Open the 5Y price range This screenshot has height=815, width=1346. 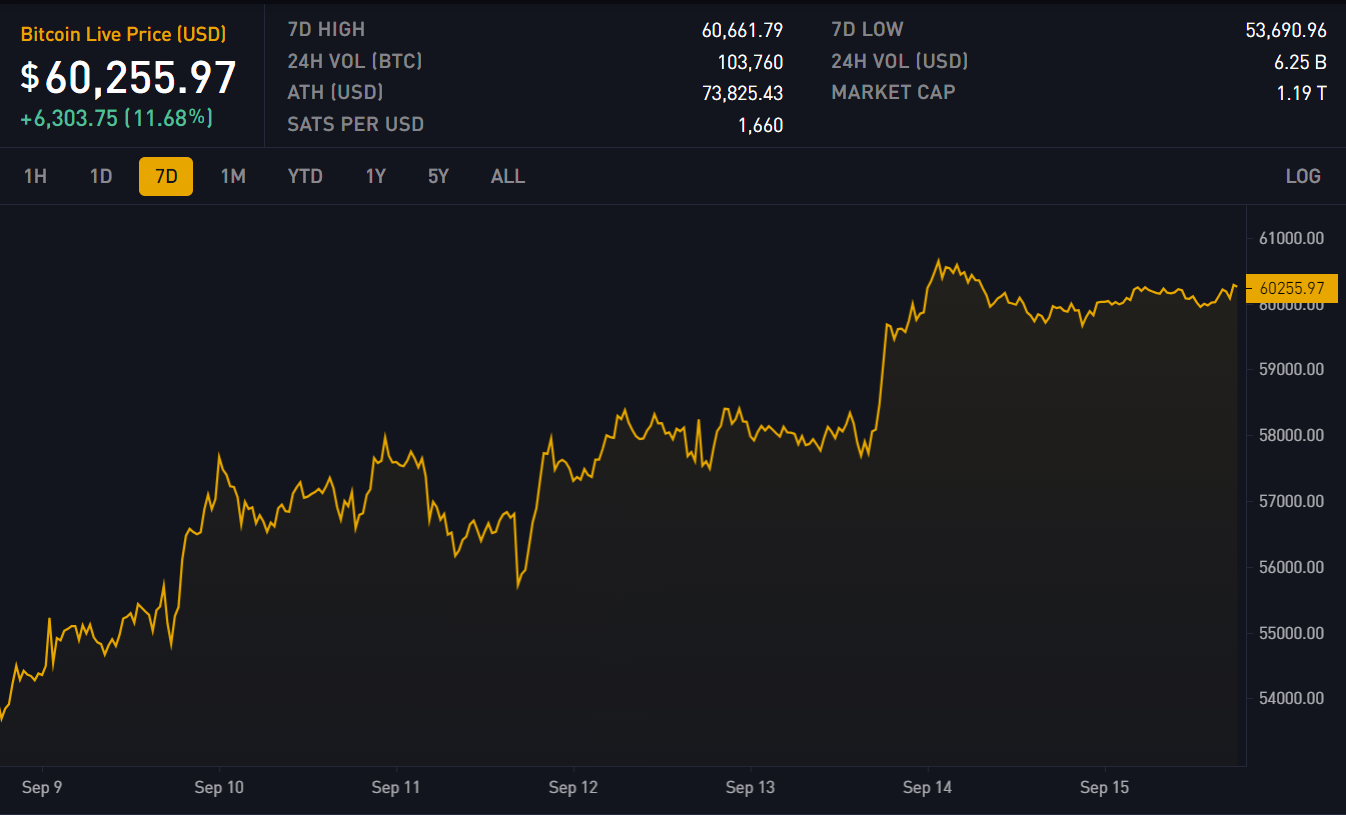click(x=438, y=177)
